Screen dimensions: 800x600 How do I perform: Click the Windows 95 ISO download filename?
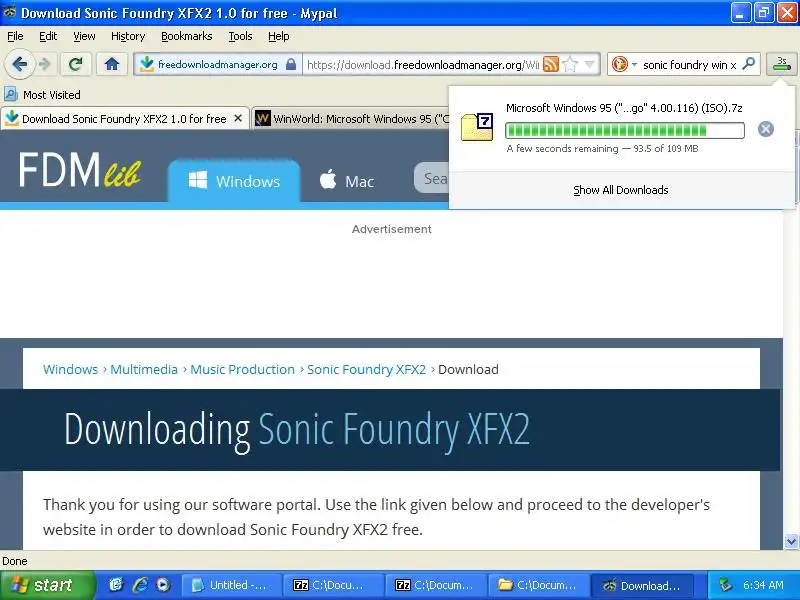[624, 108]
